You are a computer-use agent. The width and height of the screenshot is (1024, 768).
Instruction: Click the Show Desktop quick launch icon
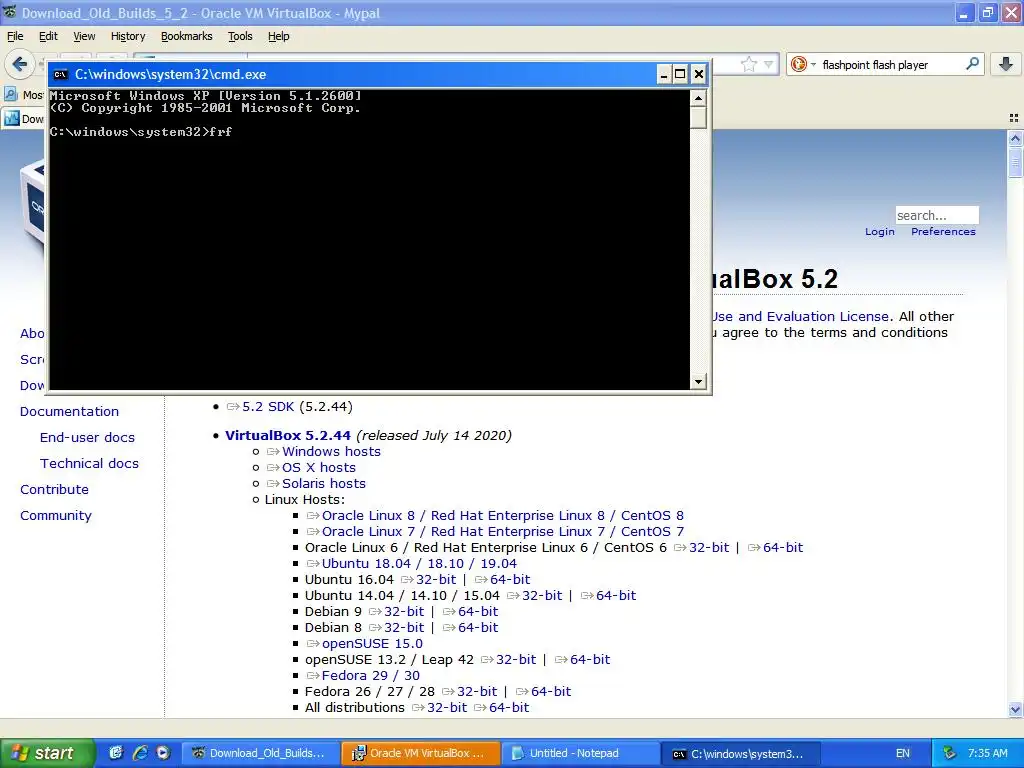[116, 753]
